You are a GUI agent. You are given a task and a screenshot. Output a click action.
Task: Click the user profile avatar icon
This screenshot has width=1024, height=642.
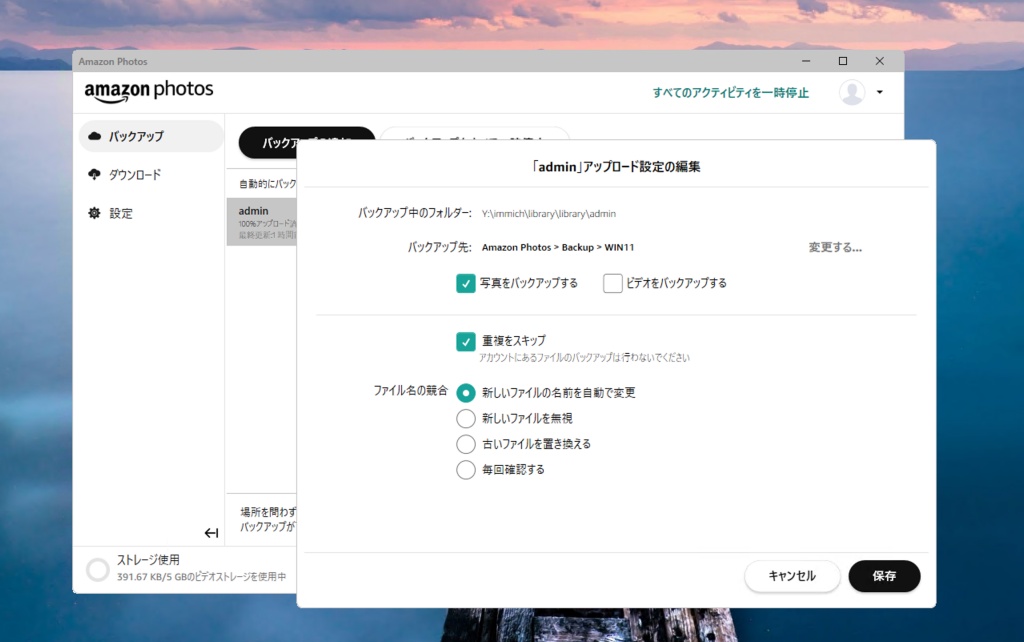(852, 92)
